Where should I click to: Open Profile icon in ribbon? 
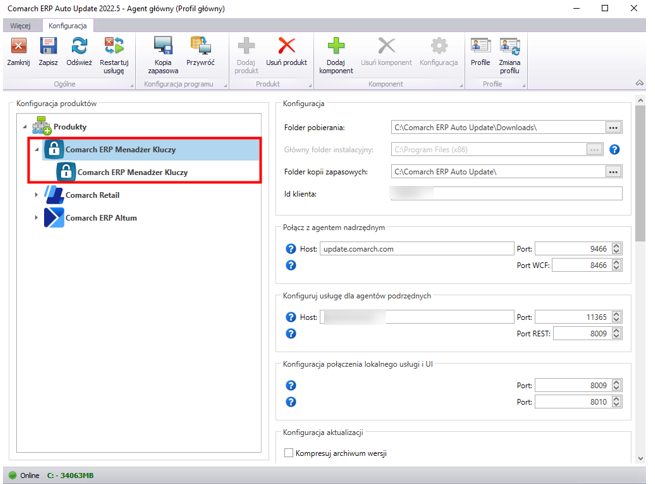pos(480,46)
